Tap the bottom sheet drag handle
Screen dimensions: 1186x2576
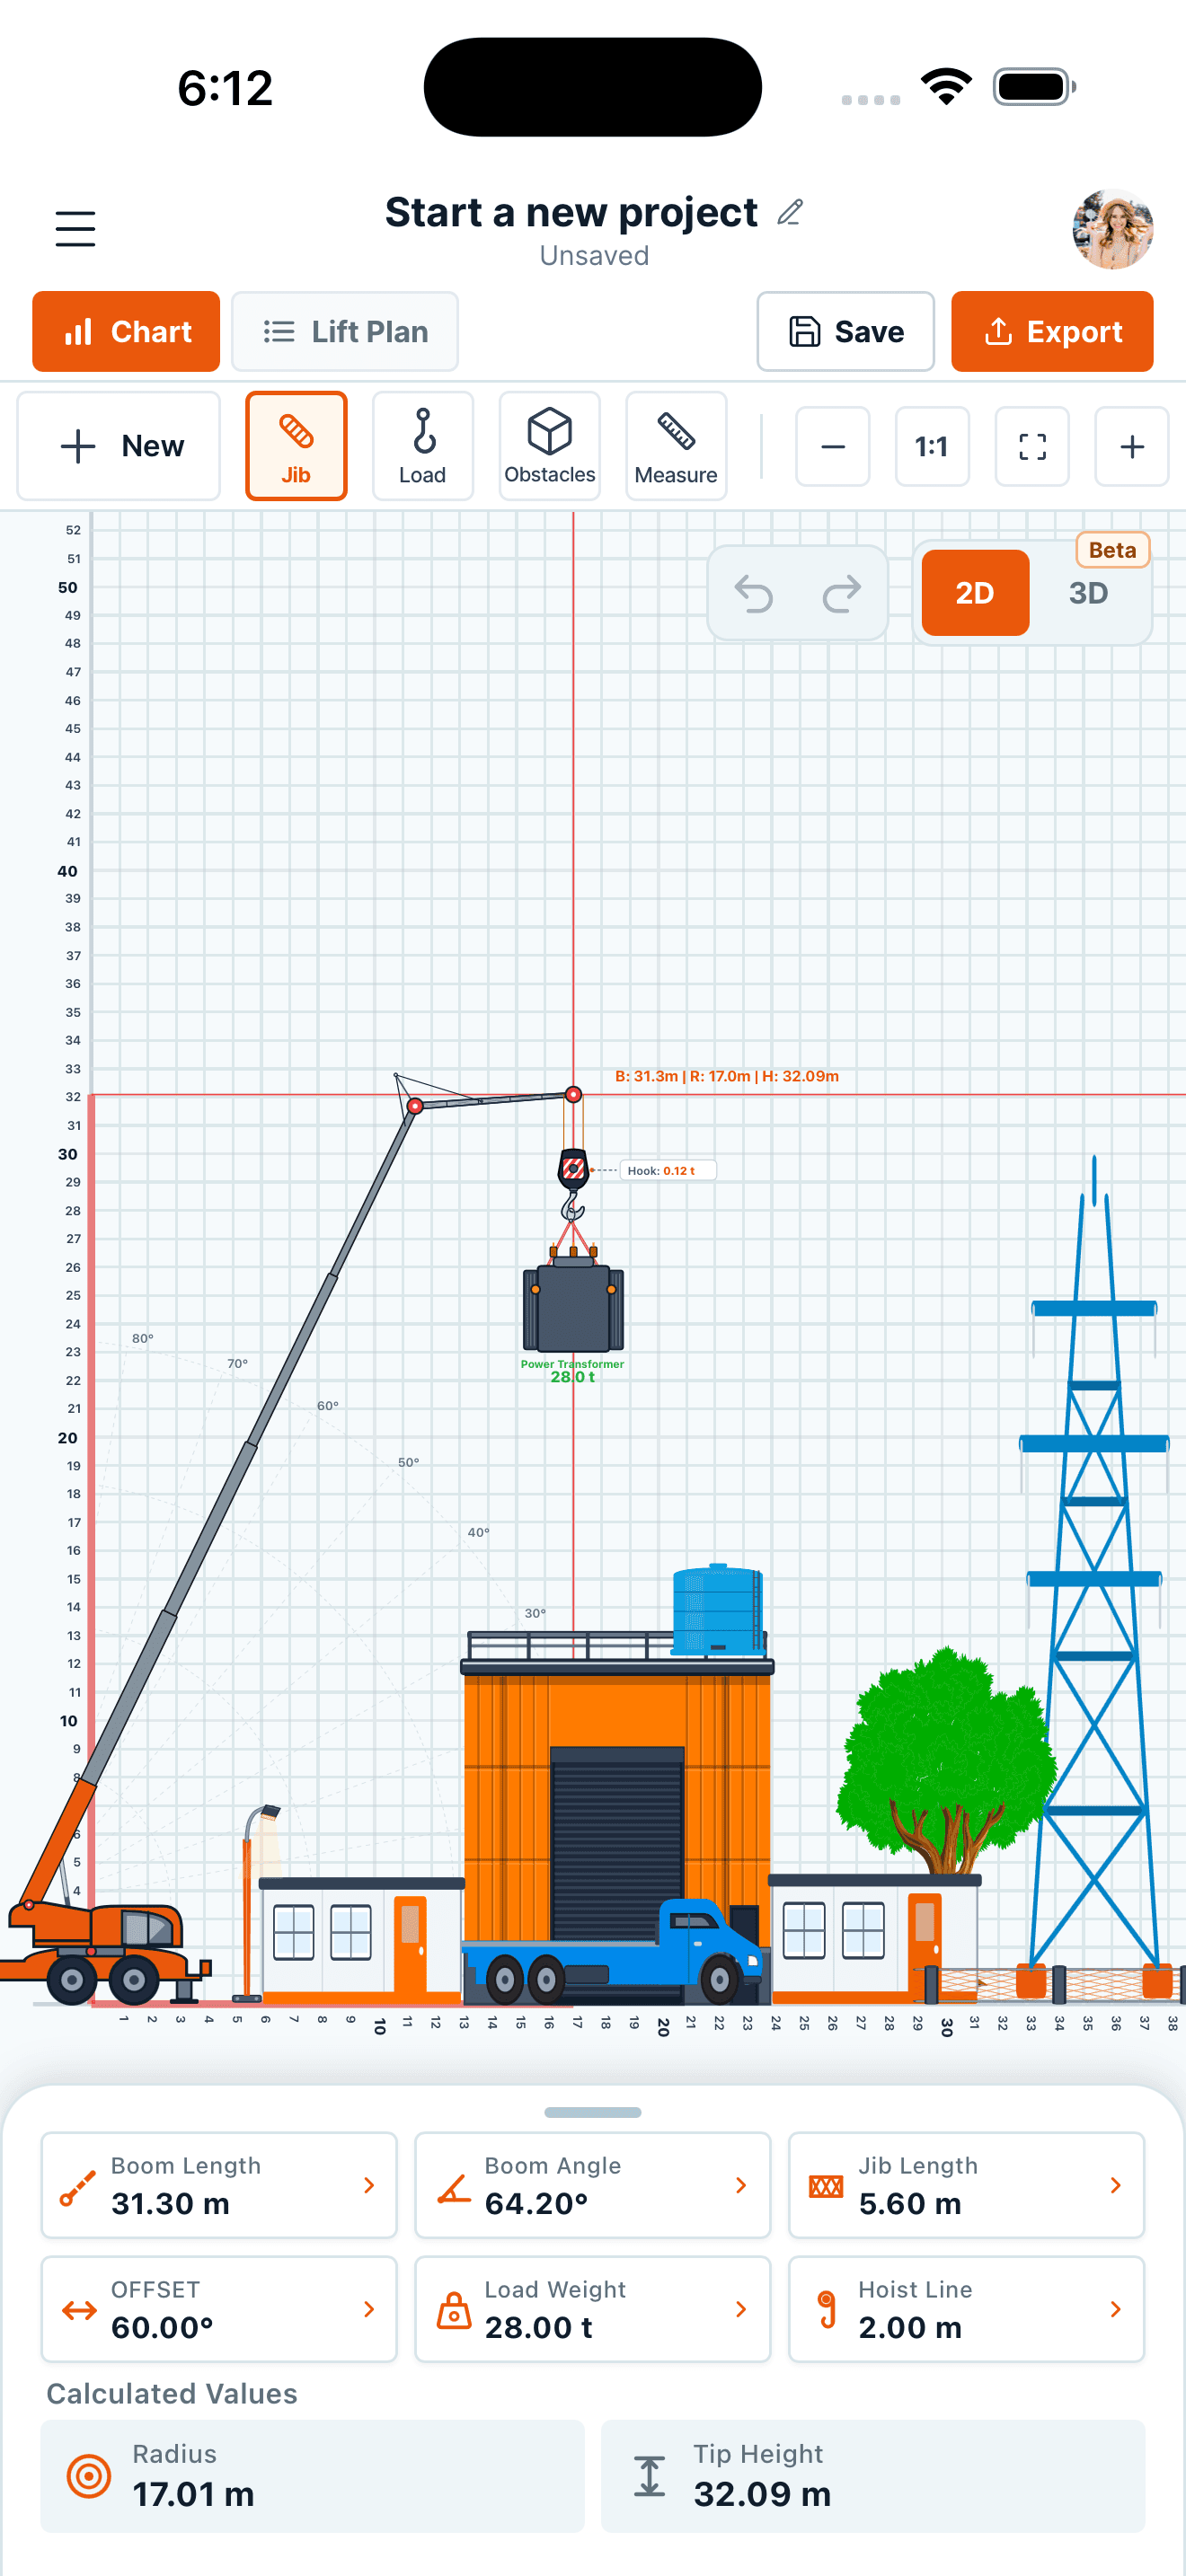click(593, 2112)
